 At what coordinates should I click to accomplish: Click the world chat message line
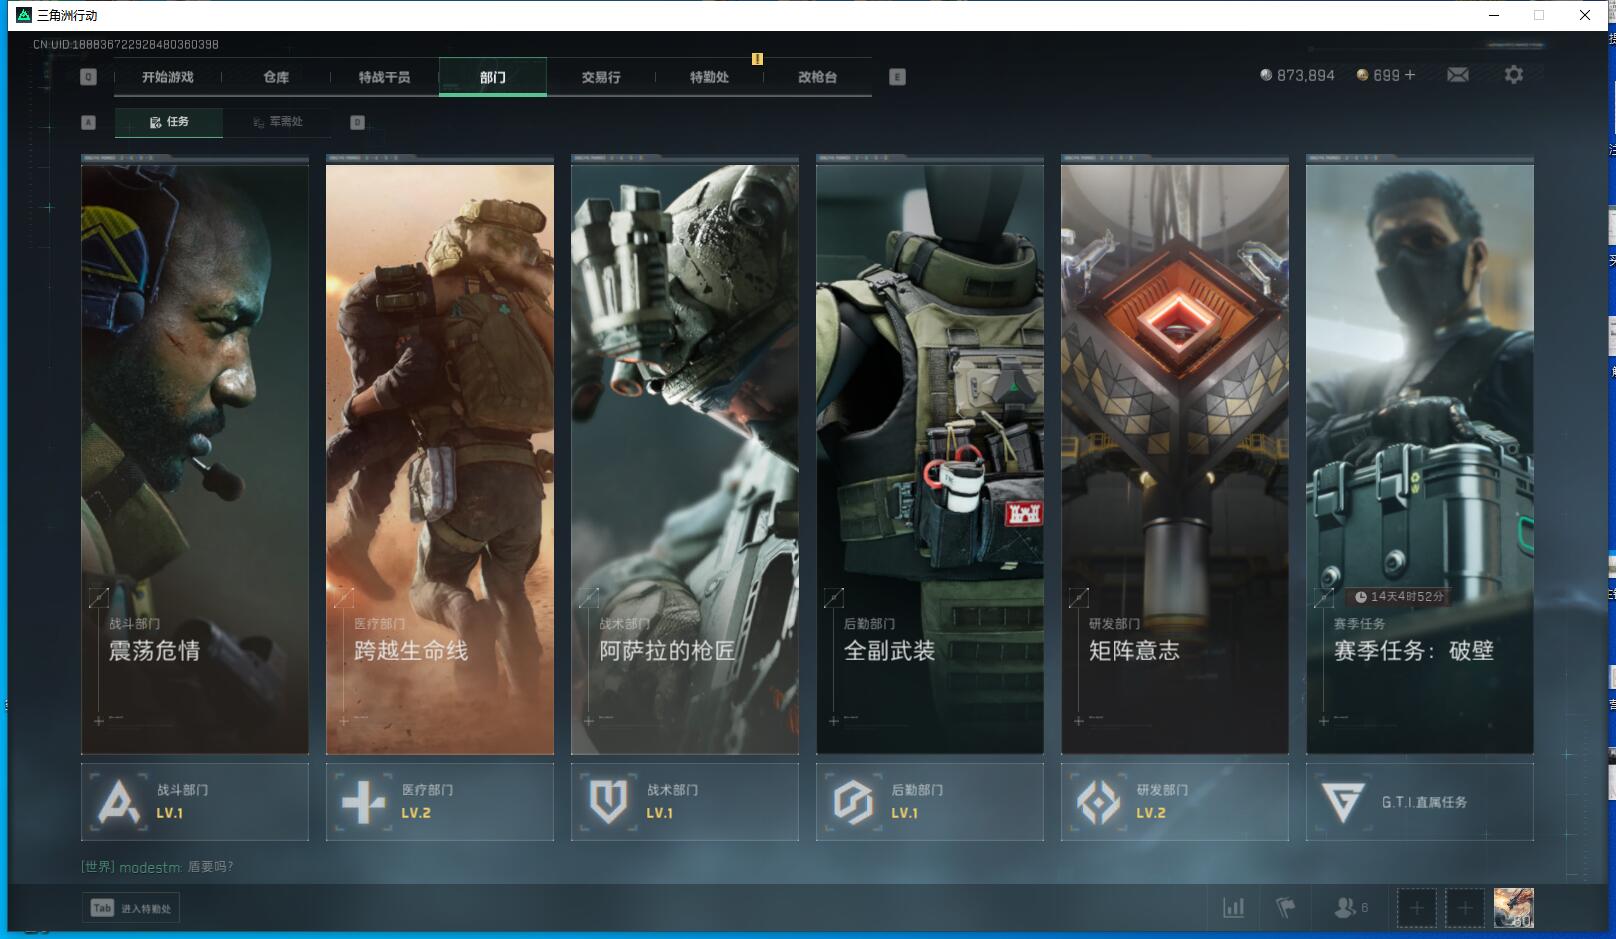(157, 867)
